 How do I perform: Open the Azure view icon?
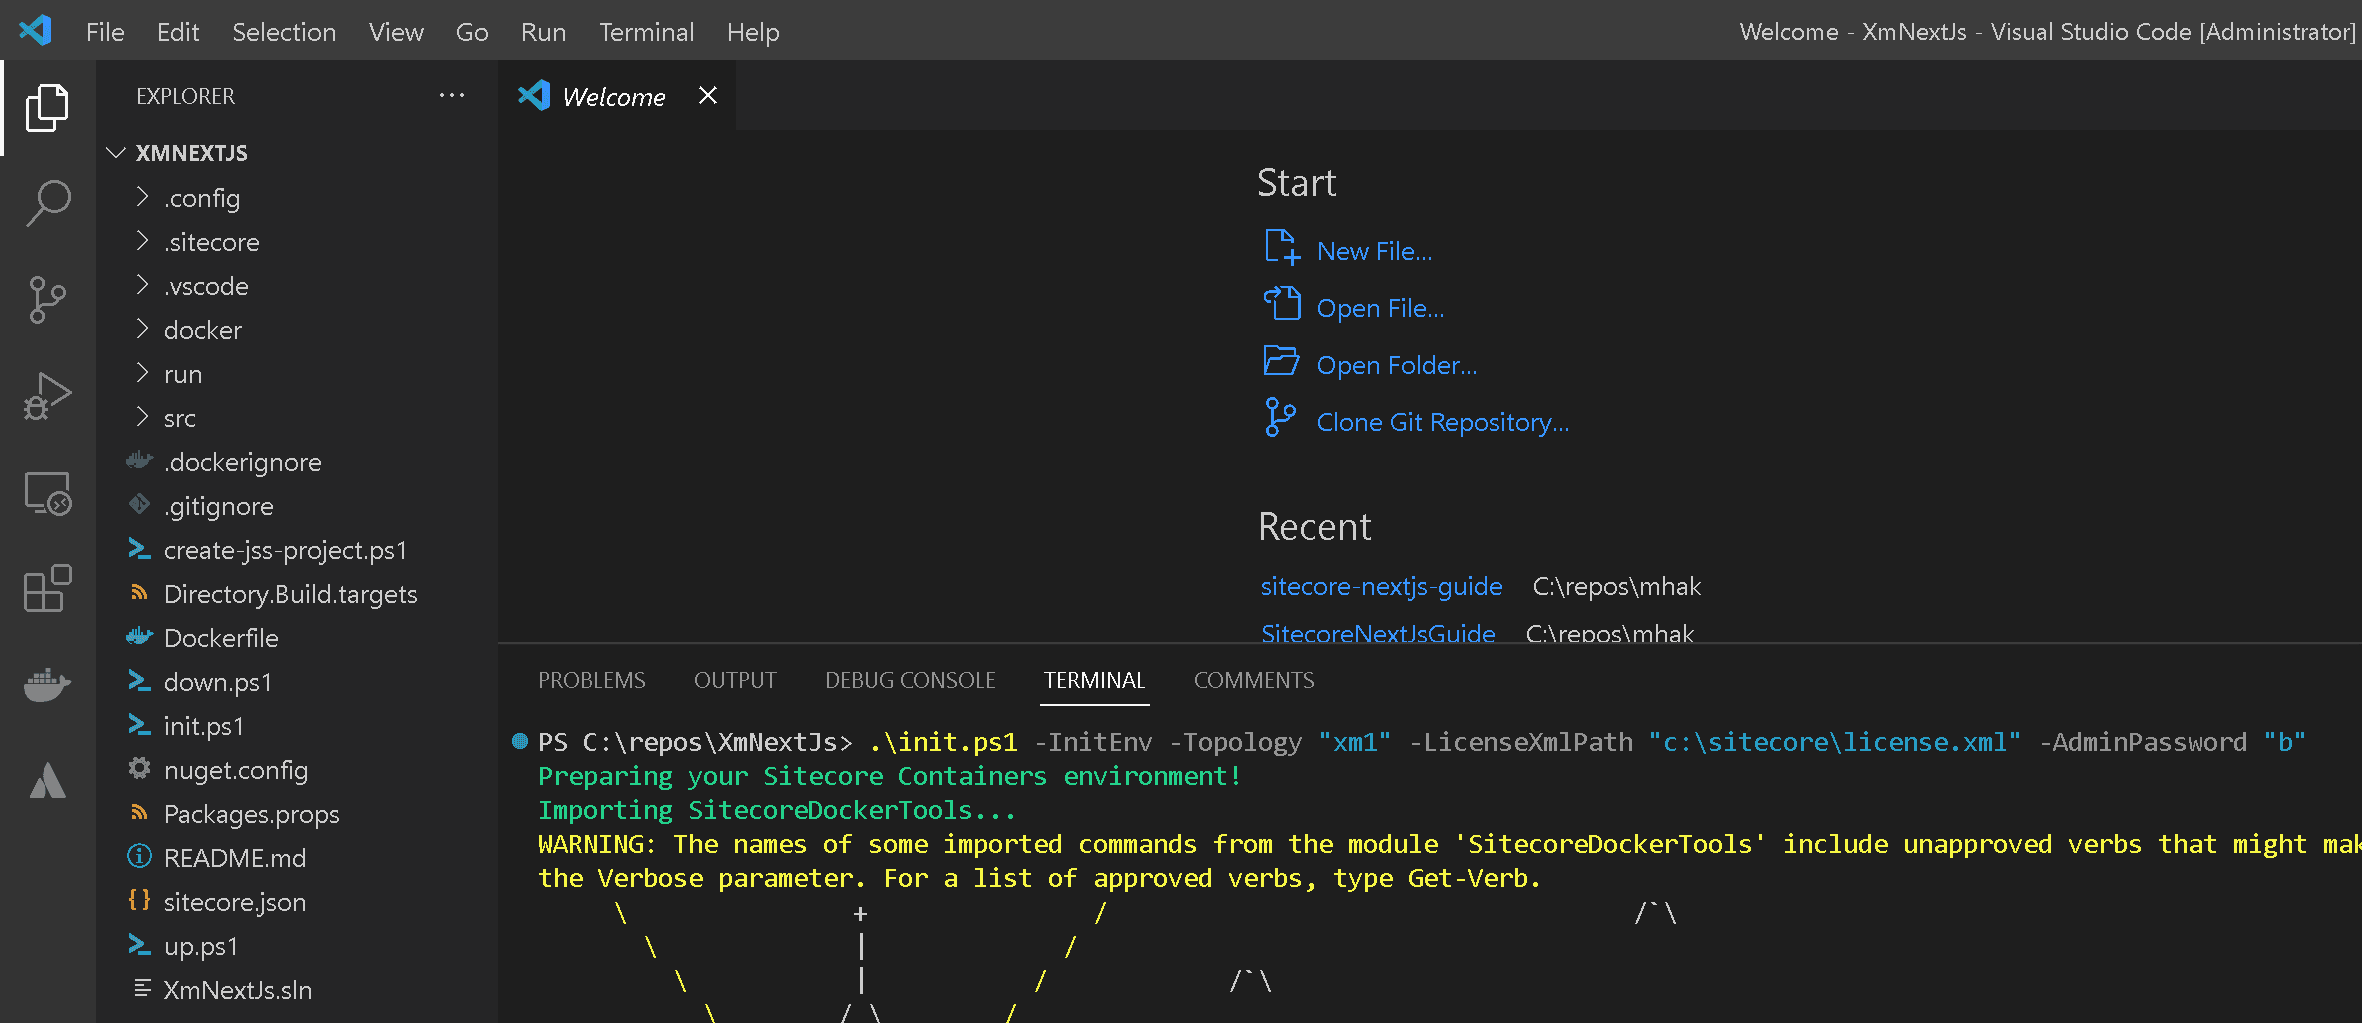47,781
